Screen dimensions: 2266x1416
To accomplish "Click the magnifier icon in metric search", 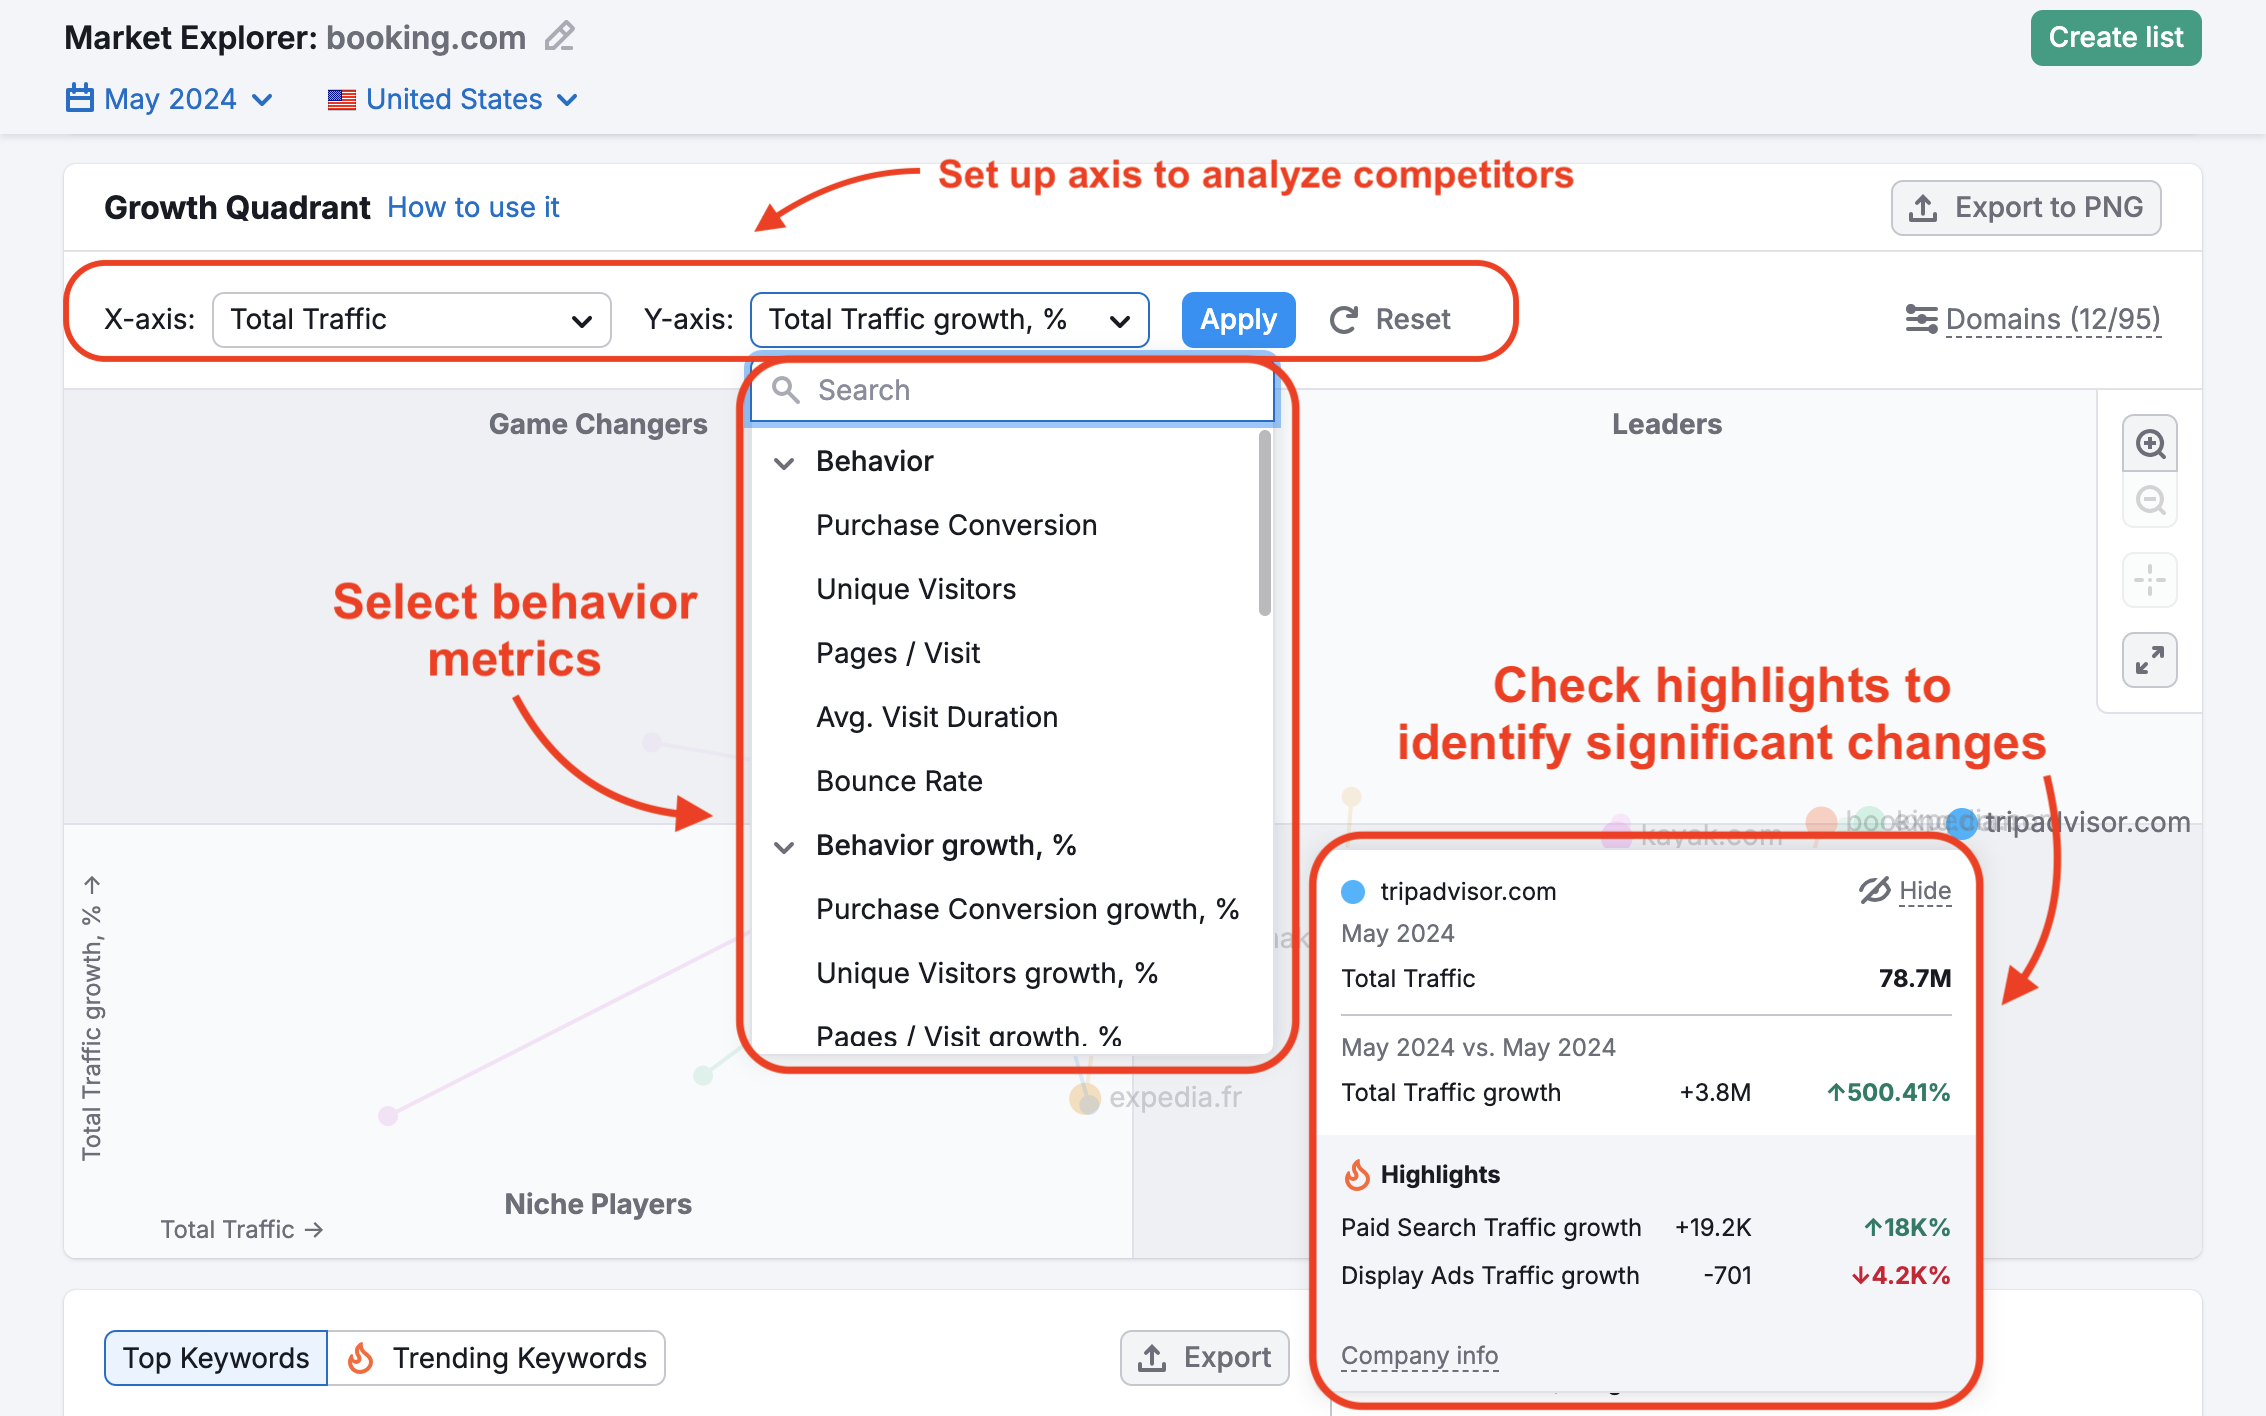I will pos(786,390).
